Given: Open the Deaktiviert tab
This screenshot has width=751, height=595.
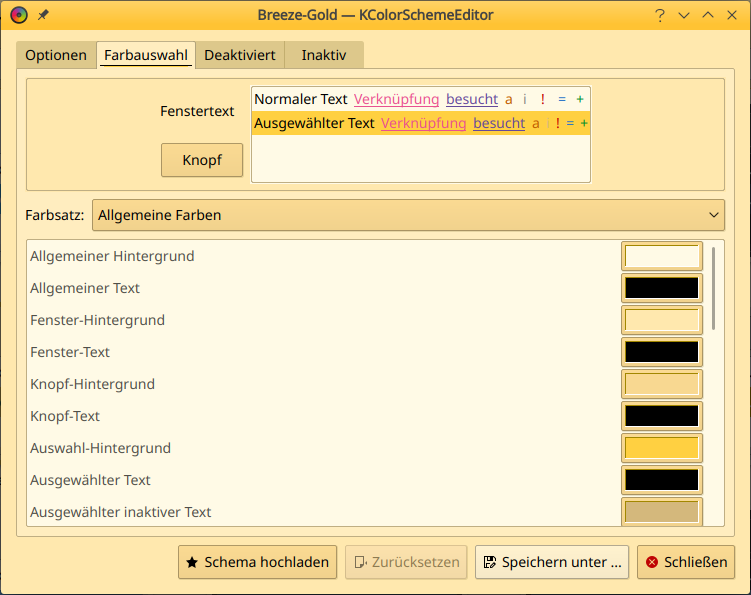Looking at the screenshot, I should [x=240, y=55].
